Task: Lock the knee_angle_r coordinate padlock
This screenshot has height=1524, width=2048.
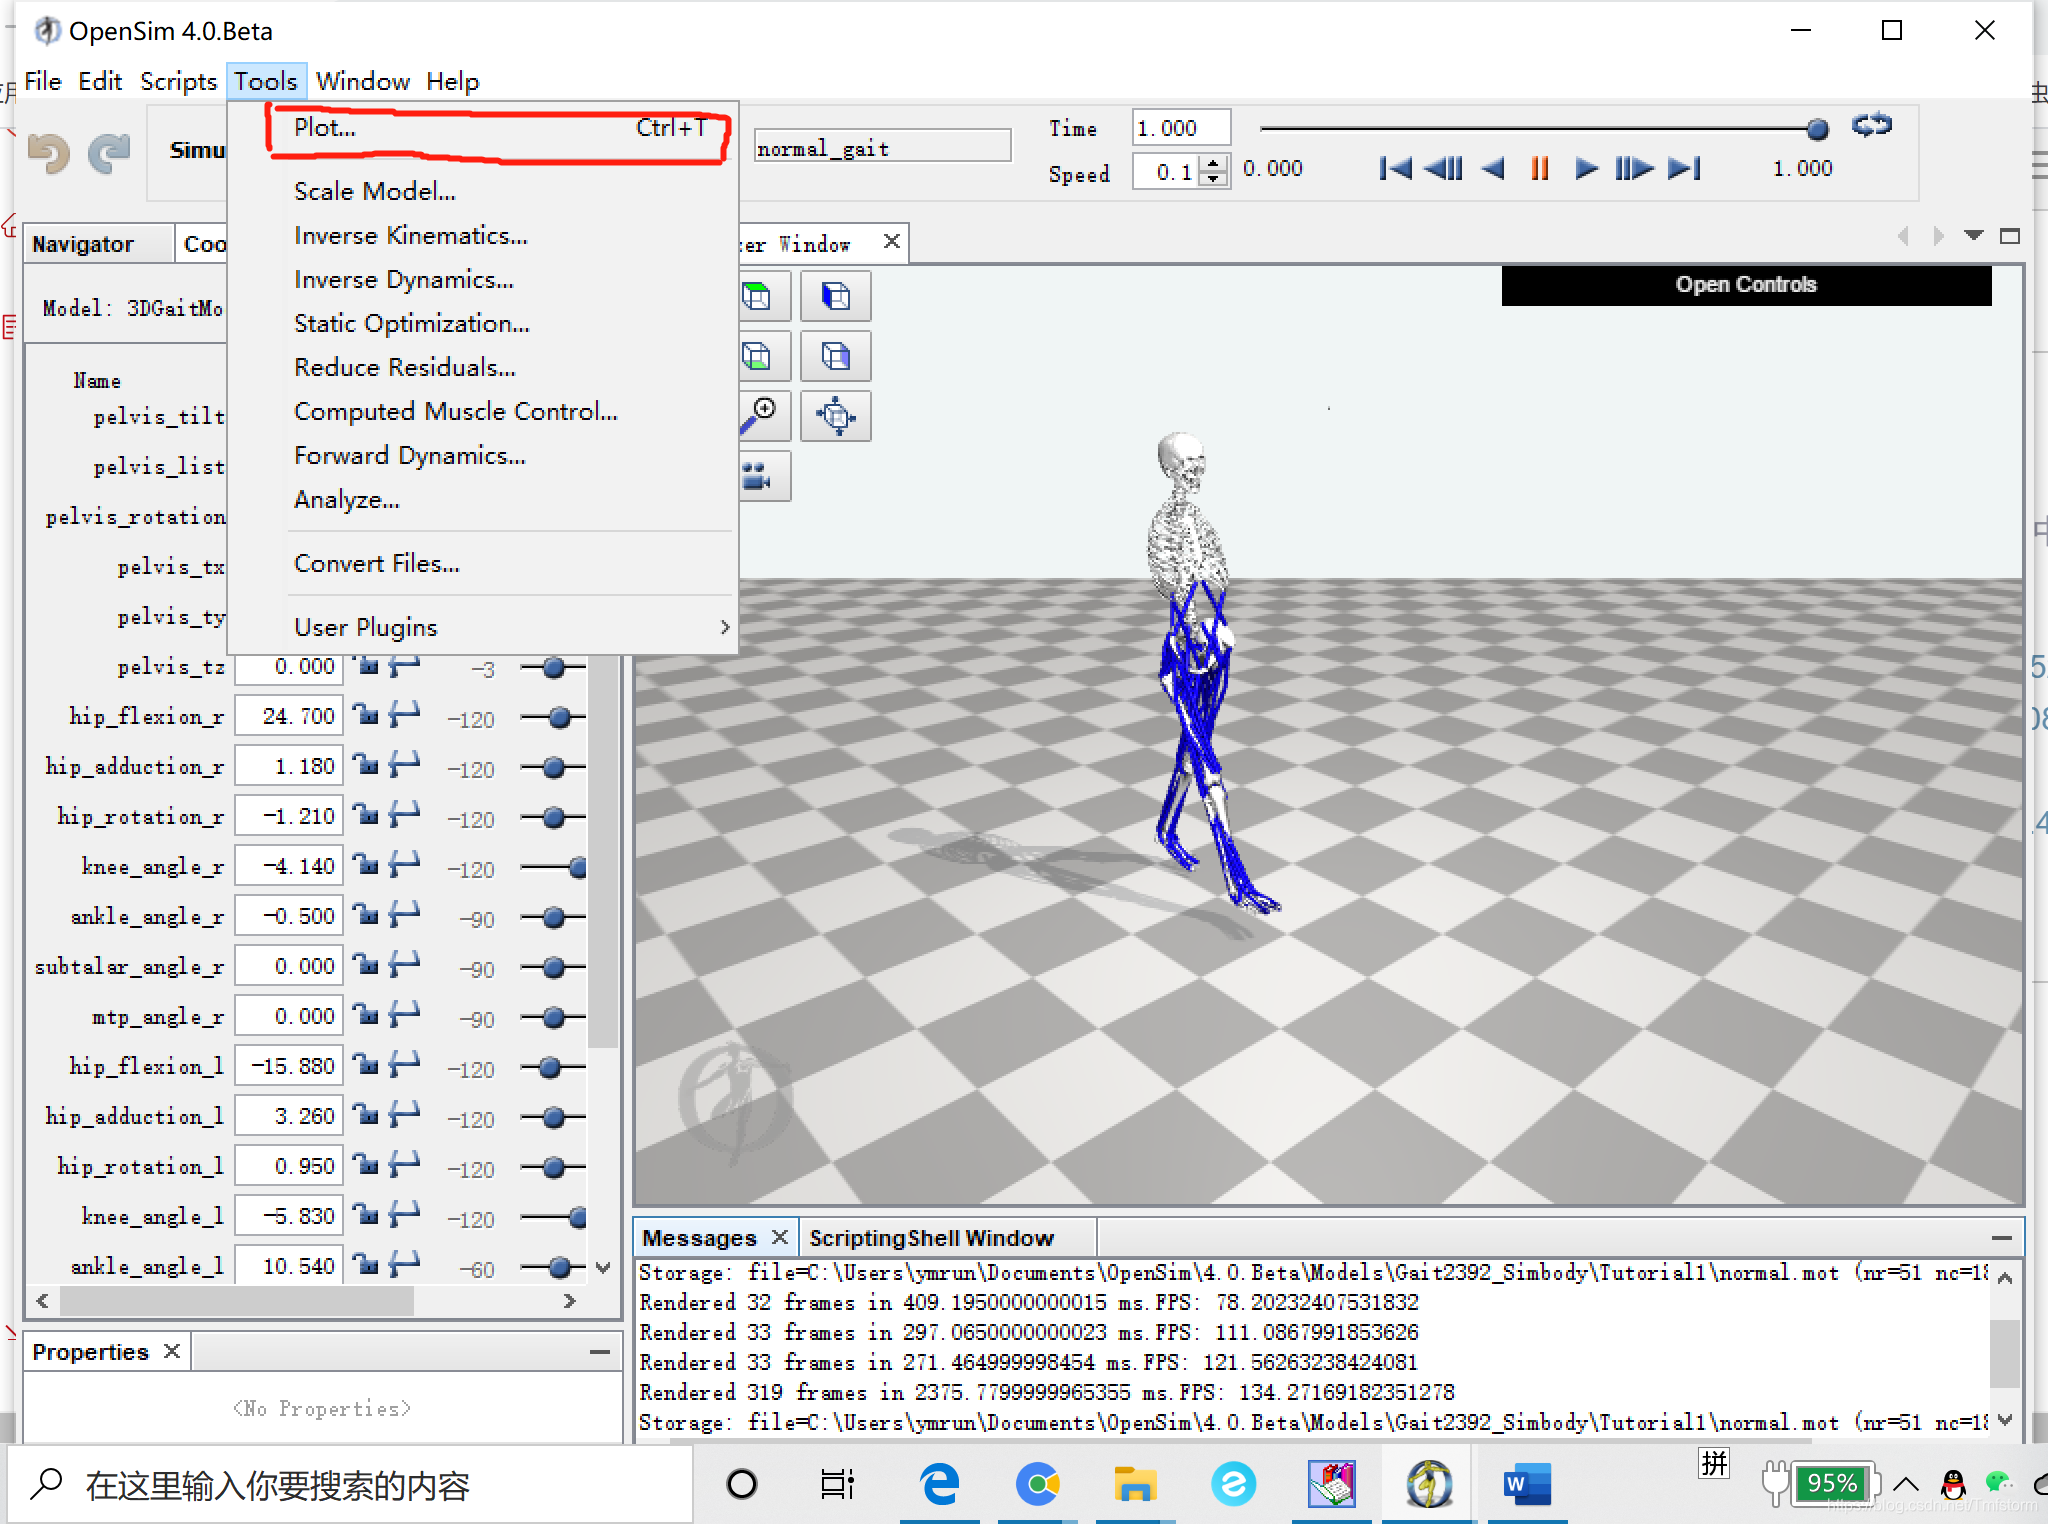Action: pos(368,863)
